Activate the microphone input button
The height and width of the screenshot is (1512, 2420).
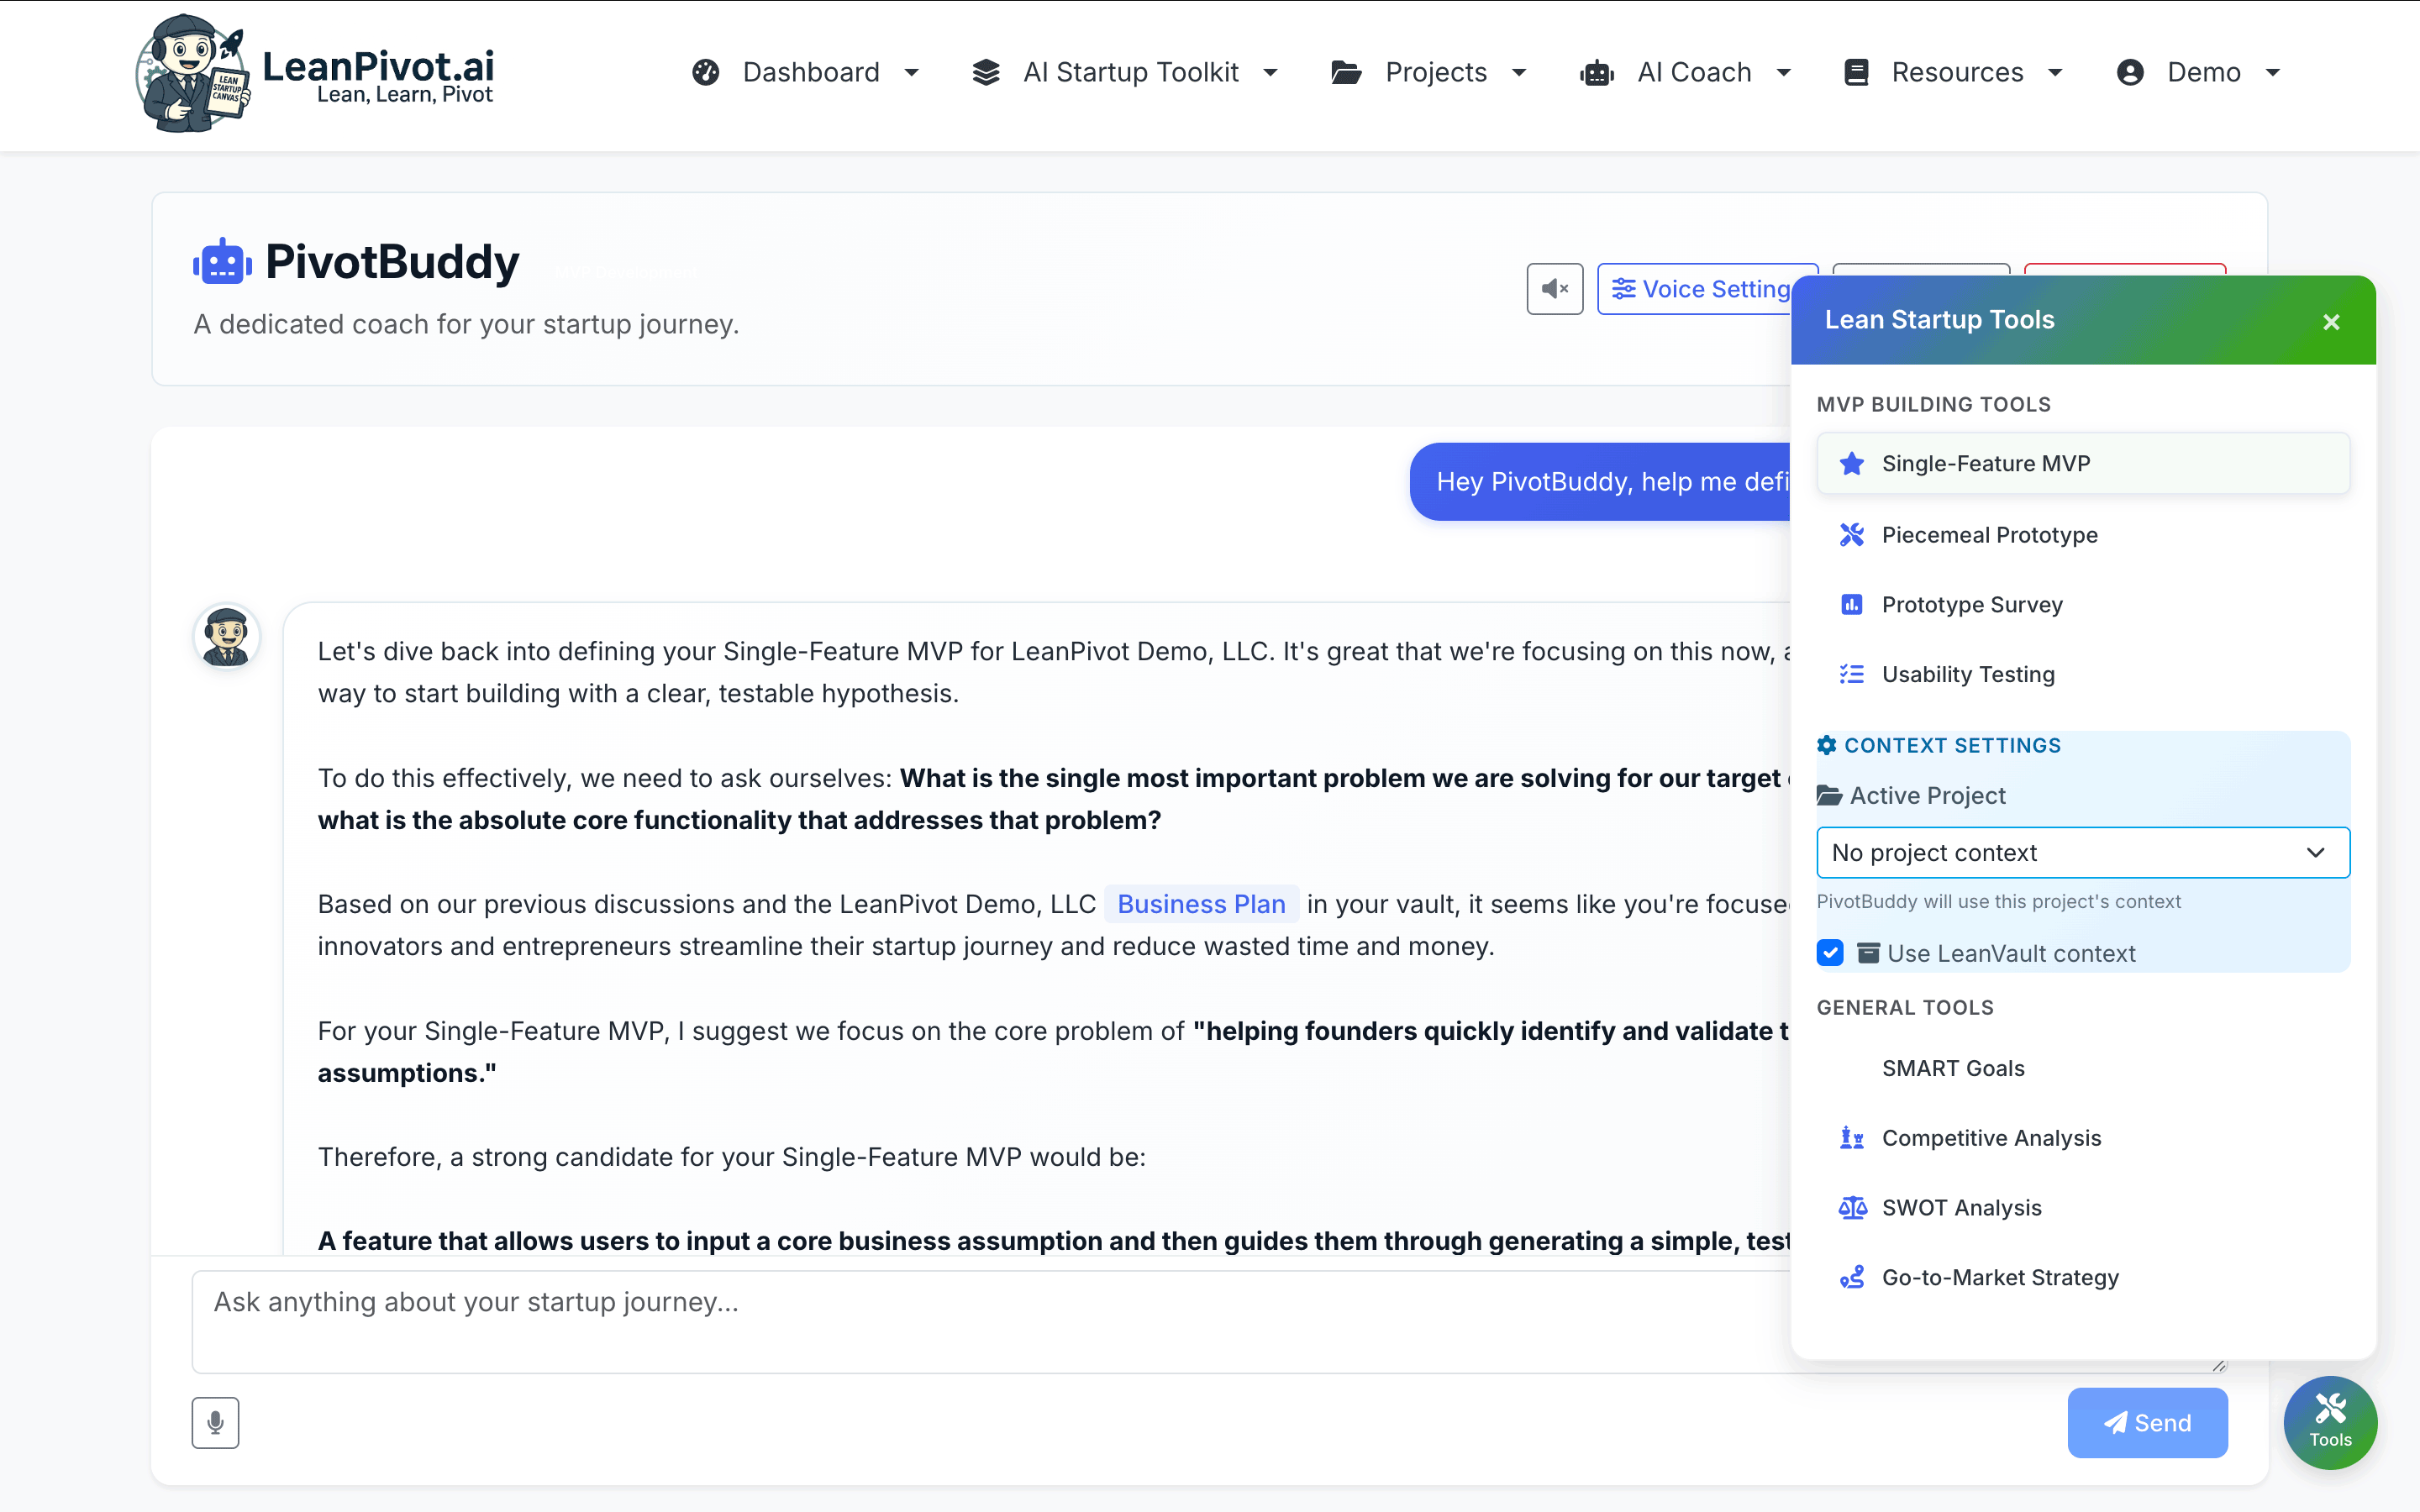[215, 1422]
